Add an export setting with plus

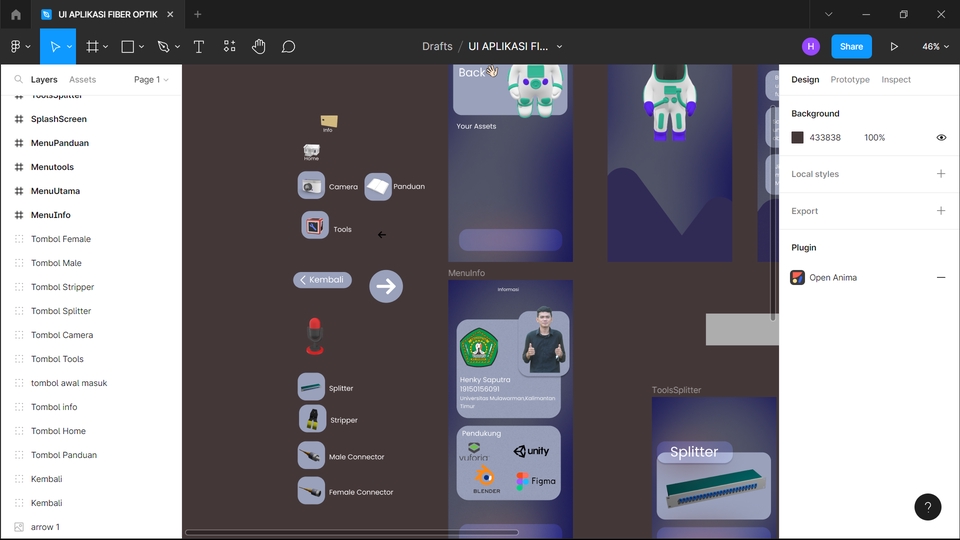tap(941, 211)
